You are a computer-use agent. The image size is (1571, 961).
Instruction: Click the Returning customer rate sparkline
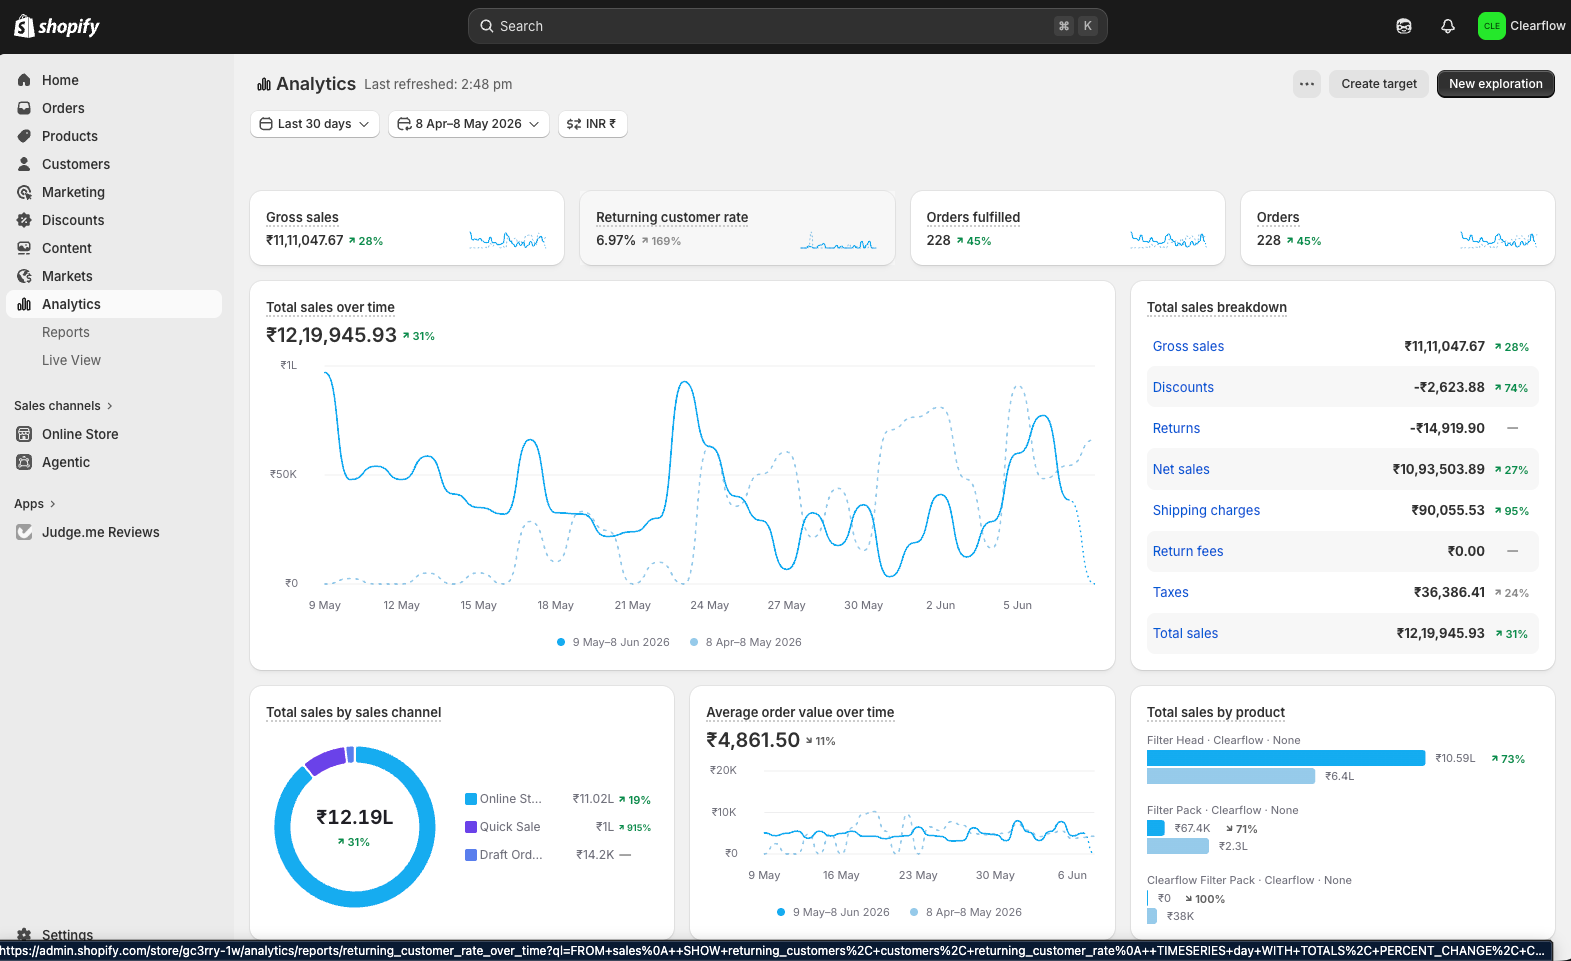coord(838,240)
